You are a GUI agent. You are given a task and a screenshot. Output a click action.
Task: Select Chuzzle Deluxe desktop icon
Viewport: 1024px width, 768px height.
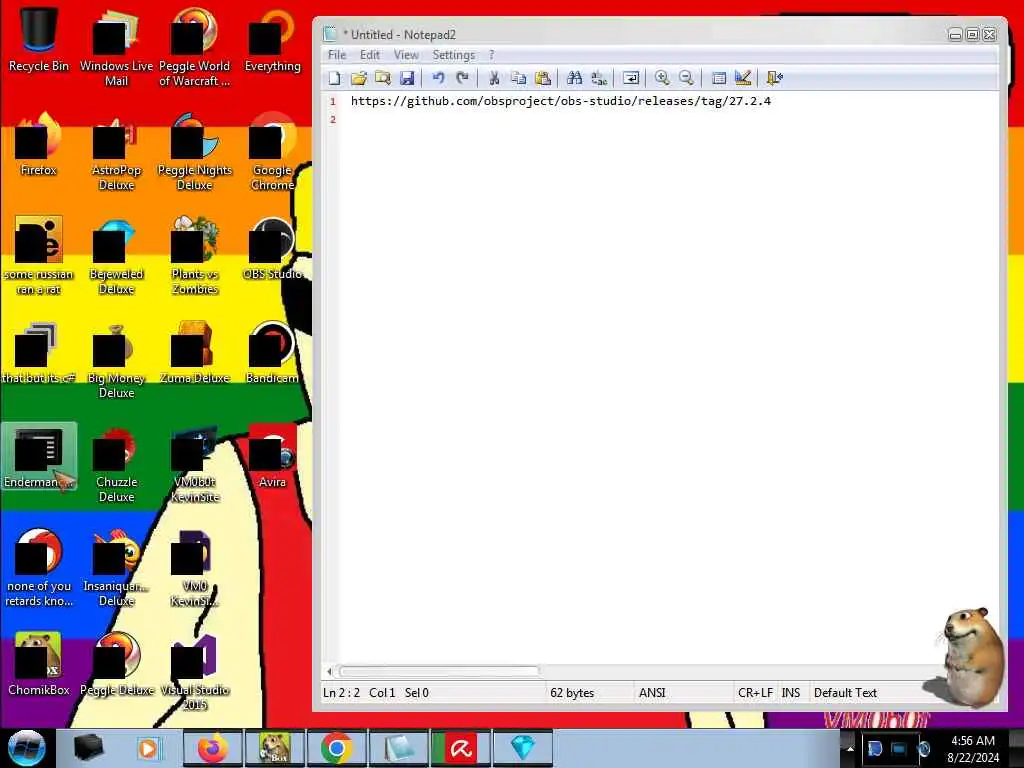[116, 464]
